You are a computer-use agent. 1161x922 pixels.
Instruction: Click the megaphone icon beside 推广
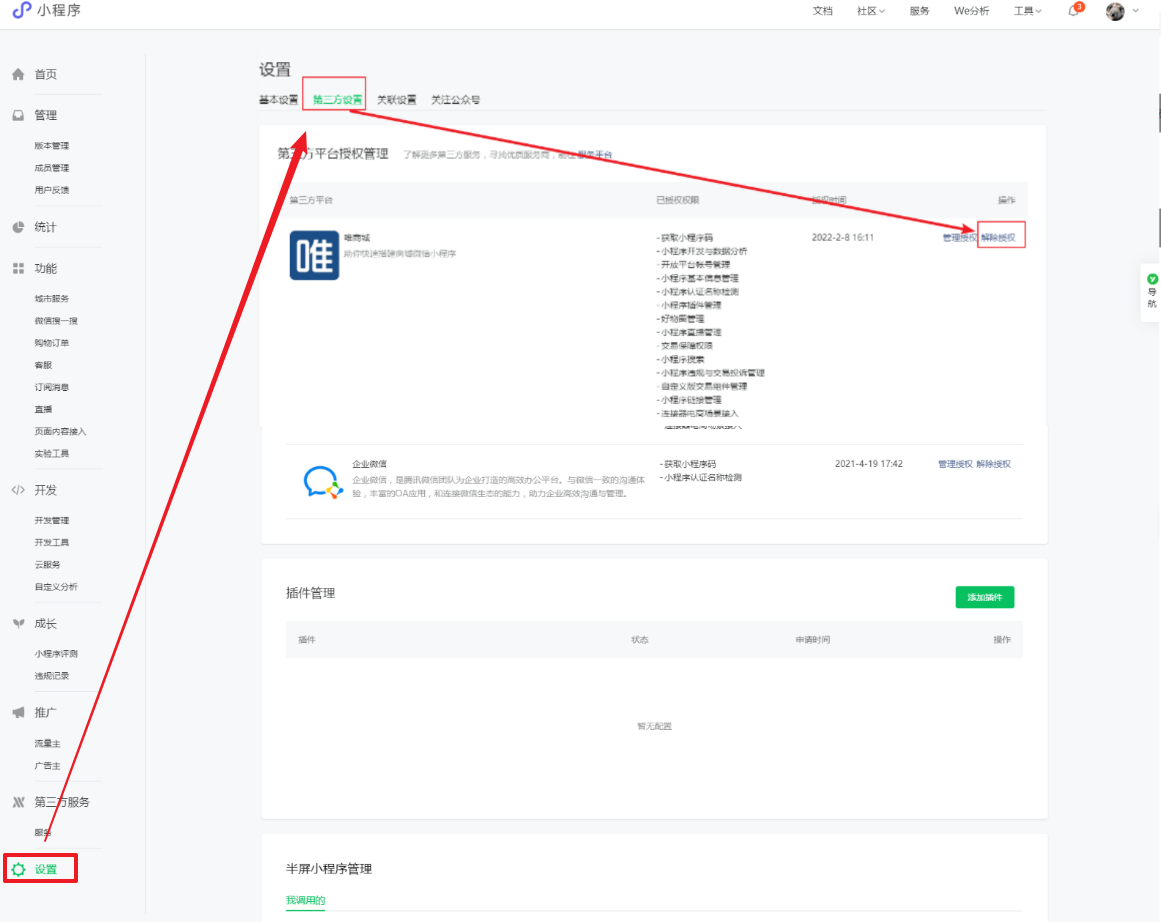tap(18, 713)
